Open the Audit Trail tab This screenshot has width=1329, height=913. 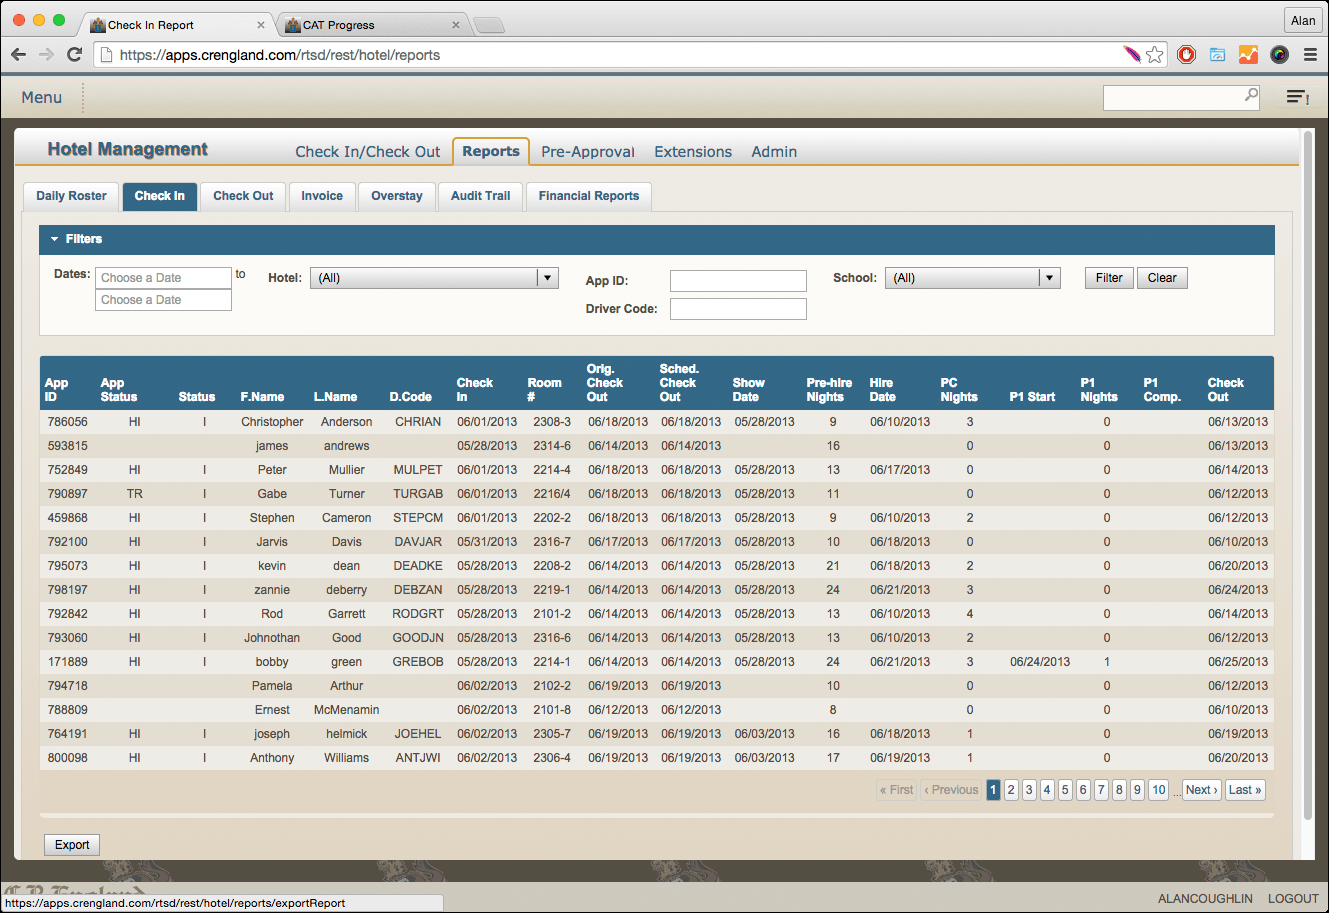click(481, 196)
